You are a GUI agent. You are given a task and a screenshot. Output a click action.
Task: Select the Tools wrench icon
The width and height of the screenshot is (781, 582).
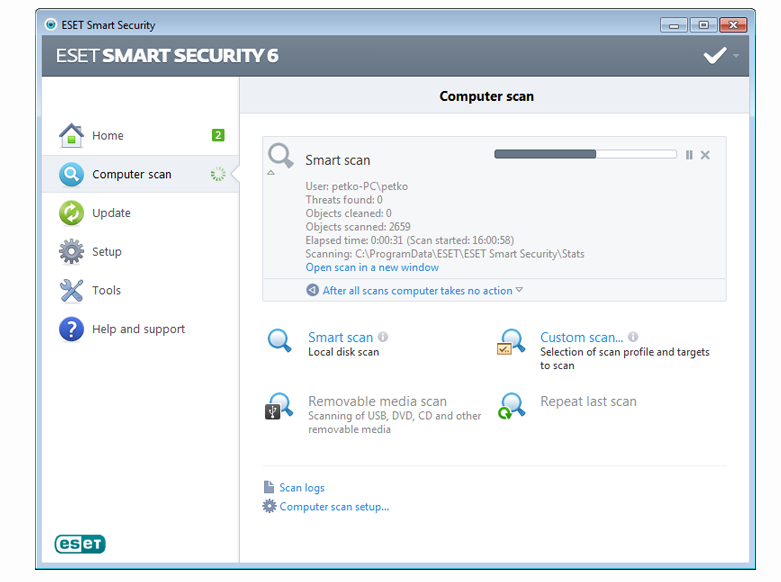coord(71,291)
